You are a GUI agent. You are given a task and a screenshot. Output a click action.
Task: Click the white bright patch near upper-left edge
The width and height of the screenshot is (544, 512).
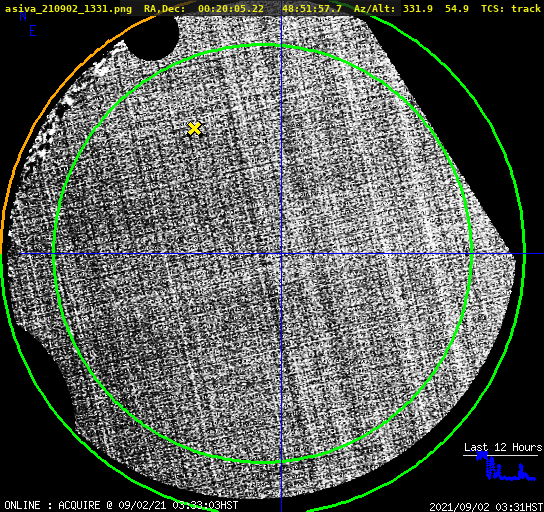(x=102, y=69)
